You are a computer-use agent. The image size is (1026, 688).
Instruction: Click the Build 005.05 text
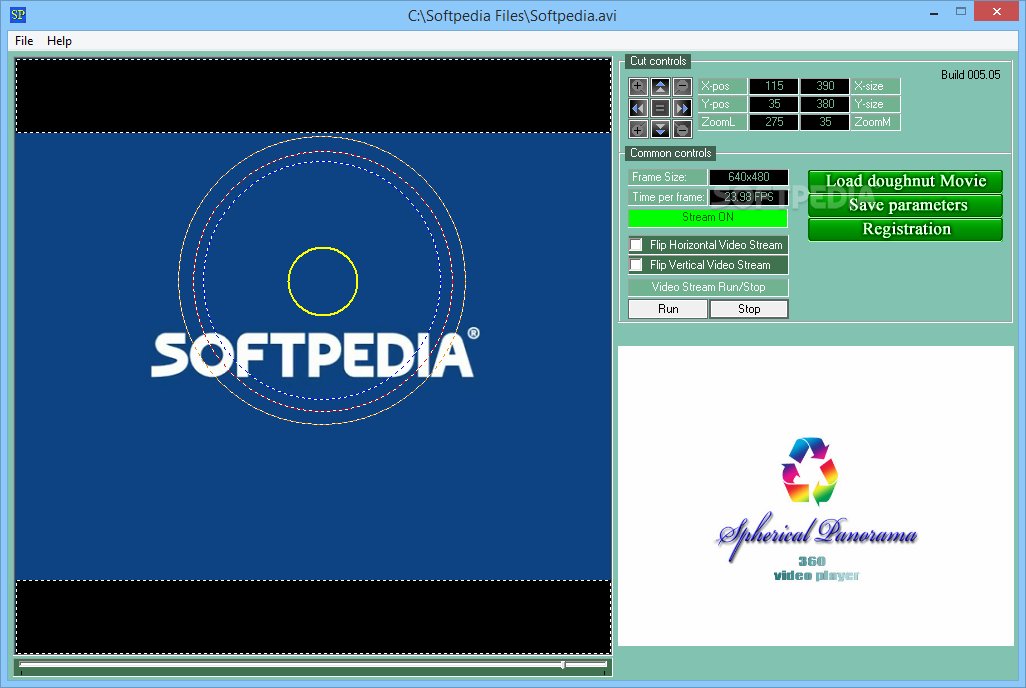970,75
